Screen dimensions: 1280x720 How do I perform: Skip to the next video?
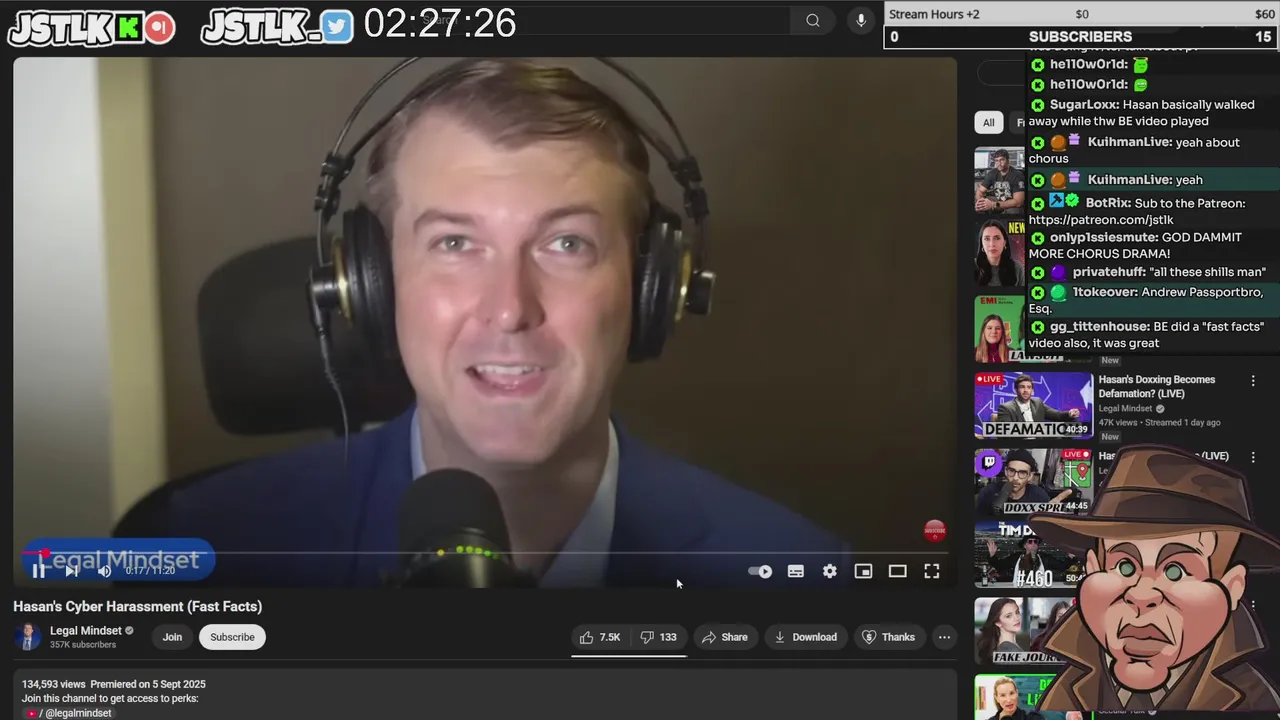pyautogui.click(x=72, y=571)
